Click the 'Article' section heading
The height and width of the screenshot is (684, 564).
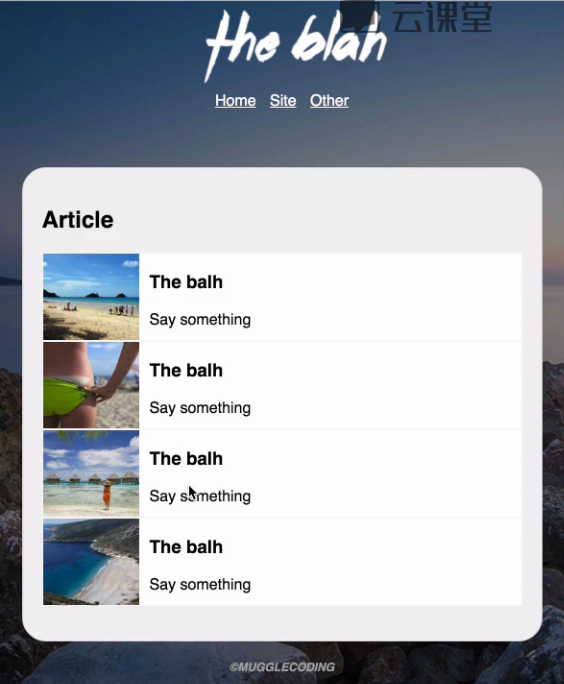click(x=78, y=219)
